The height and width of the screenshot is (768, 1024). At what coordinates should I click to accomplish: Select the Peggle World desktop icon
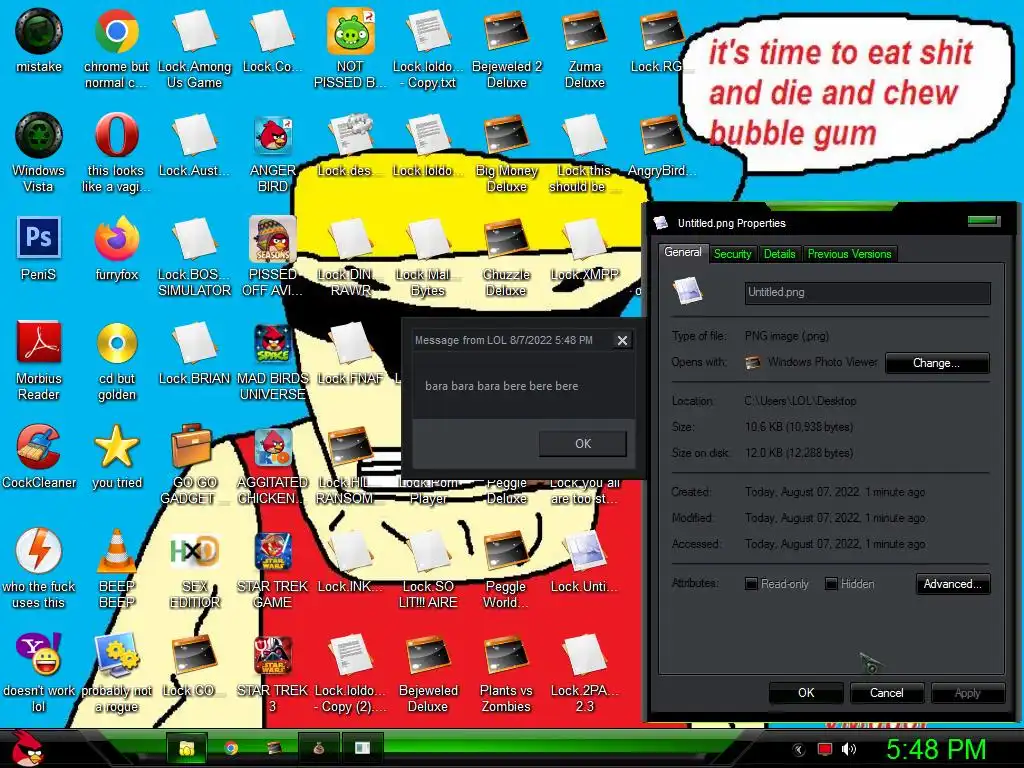(x=506, y=551)
